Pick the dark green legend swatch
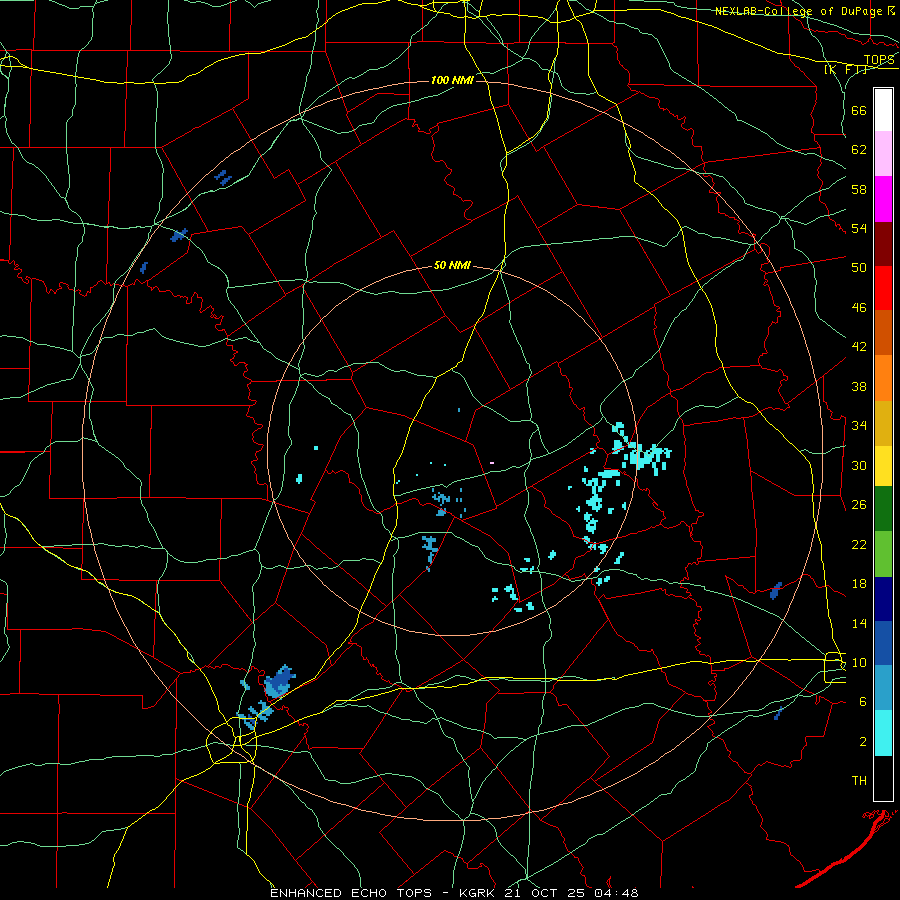The width and height of the screenshot is (900, 900). [x=883, y=509]
